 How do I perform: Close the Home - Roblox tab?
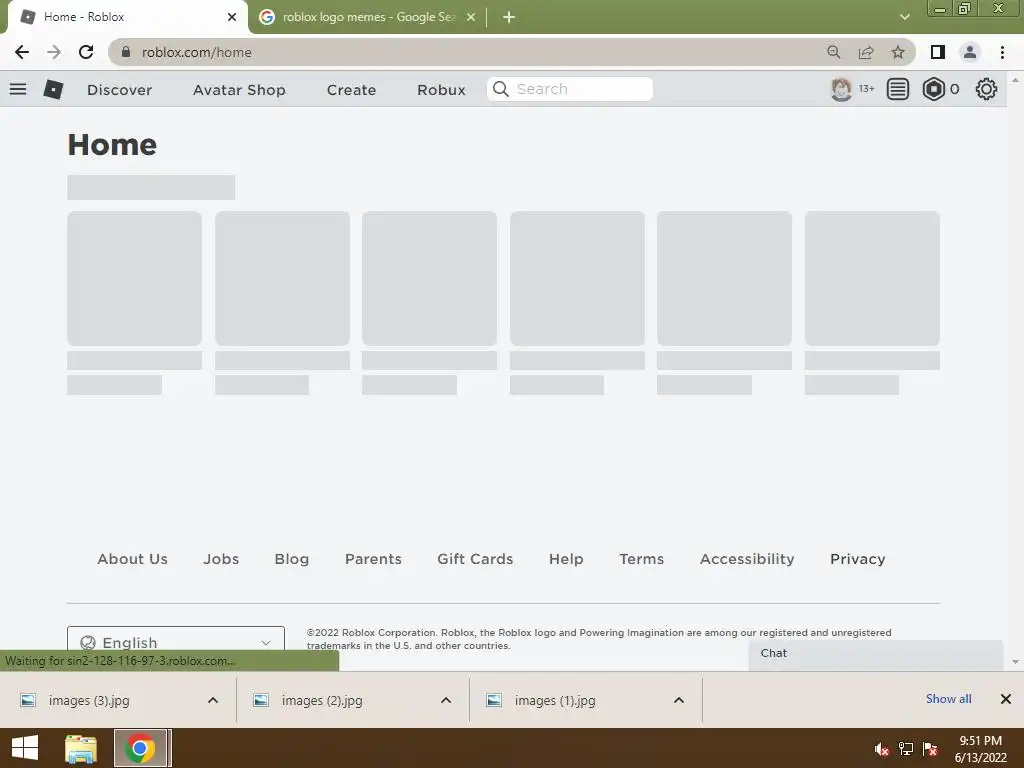pos(232,17)
